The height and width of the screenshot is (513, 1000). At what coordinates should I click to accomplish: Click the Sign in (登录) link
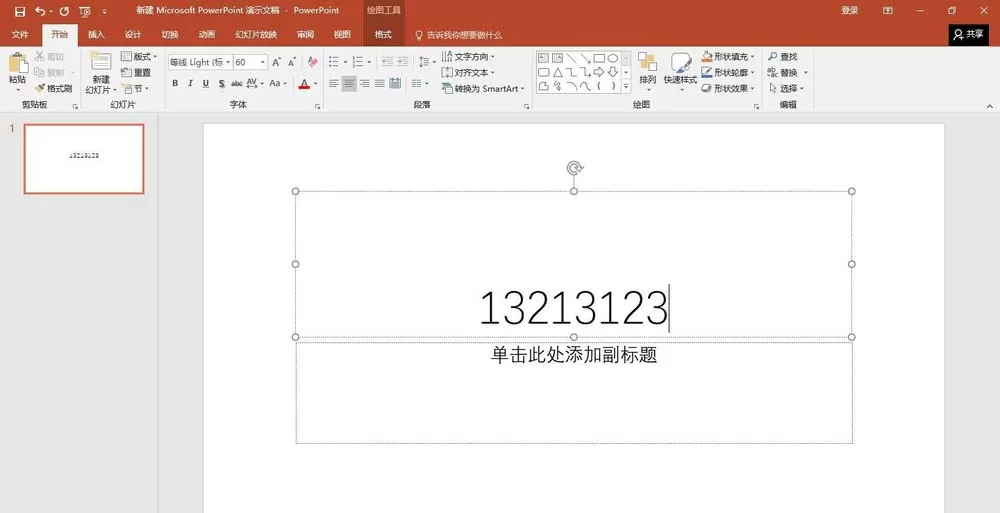(x=849, y=11)
